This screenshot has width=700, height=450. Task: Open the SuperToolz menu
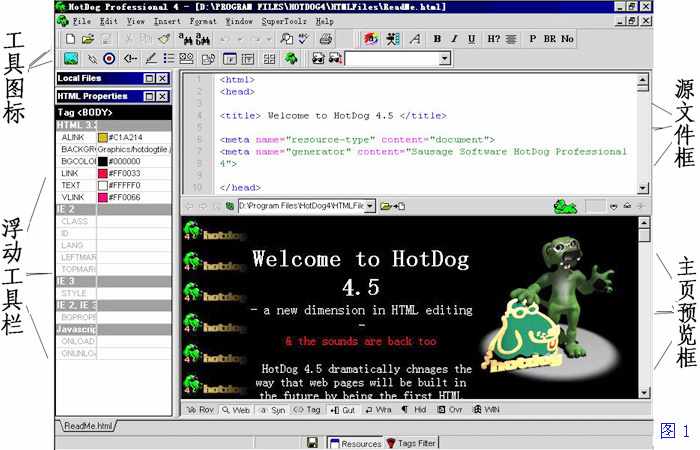(285, 20)
